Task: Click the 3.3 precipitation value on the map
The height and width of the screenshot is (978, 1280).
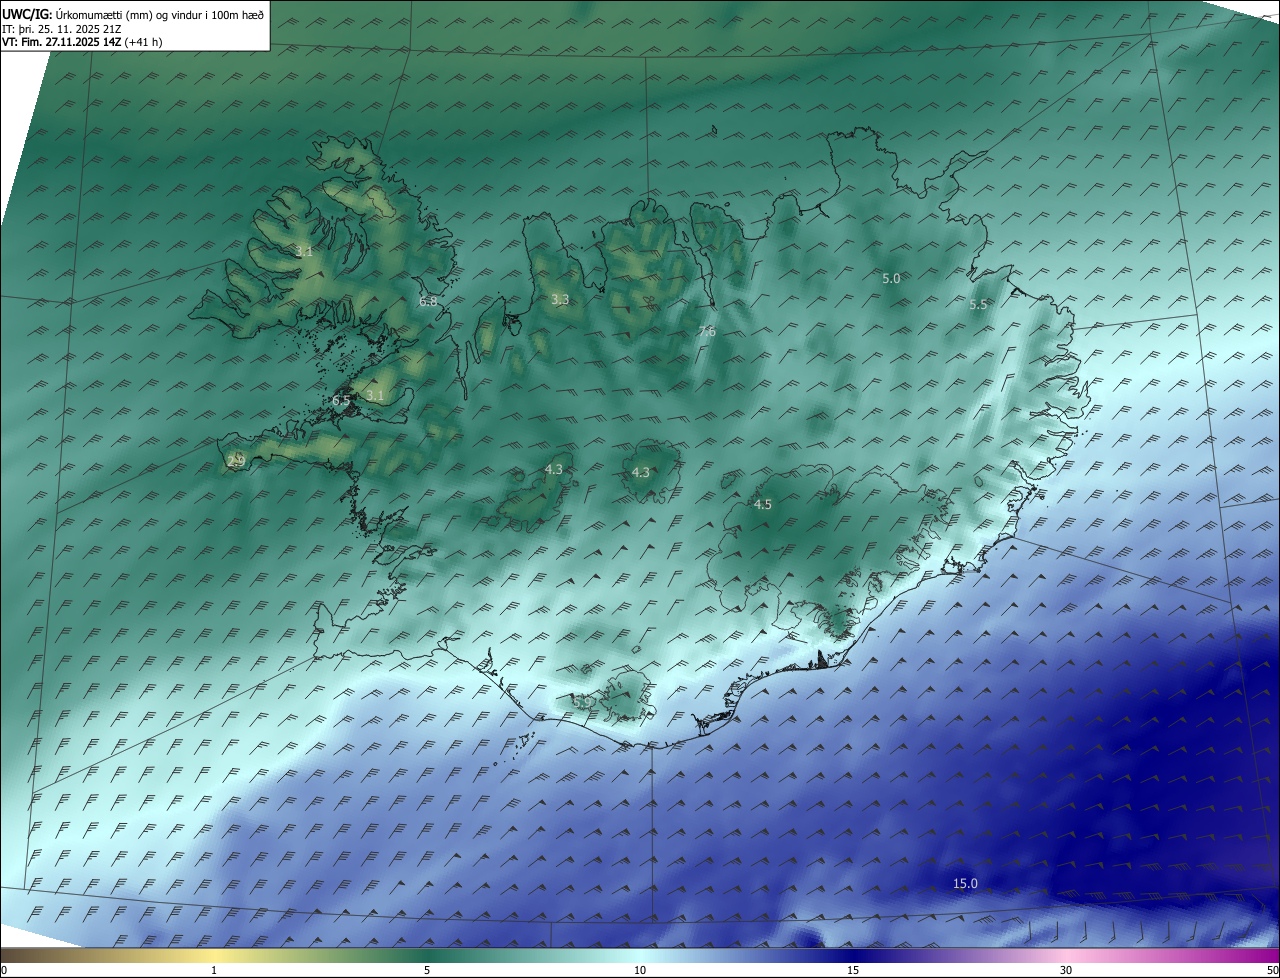Action: click(560, 299)
